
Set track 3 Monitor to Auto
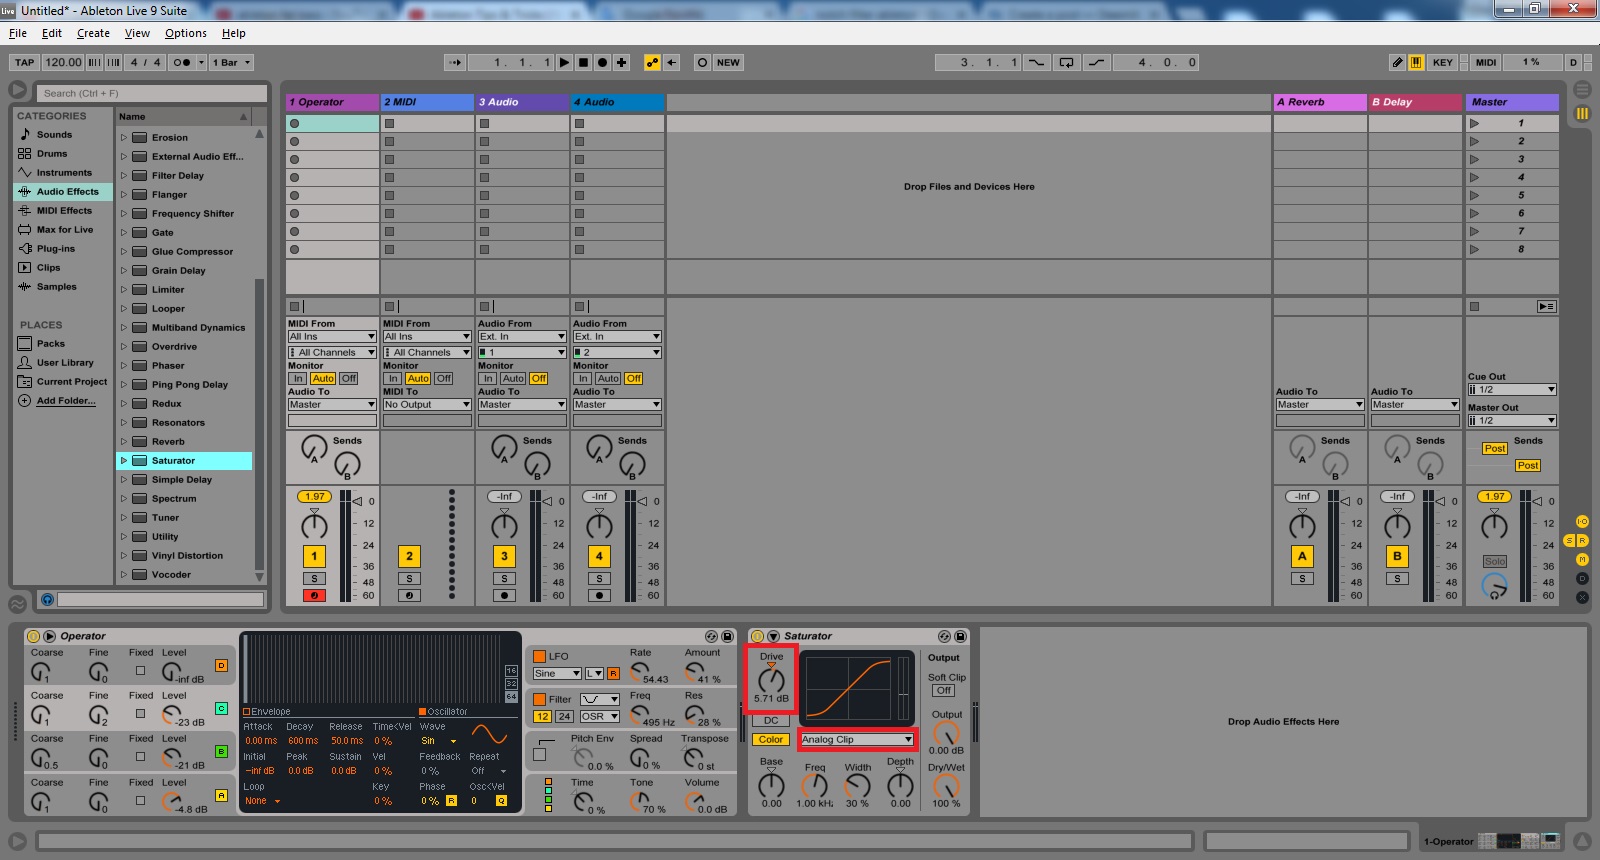coord(513,378)
